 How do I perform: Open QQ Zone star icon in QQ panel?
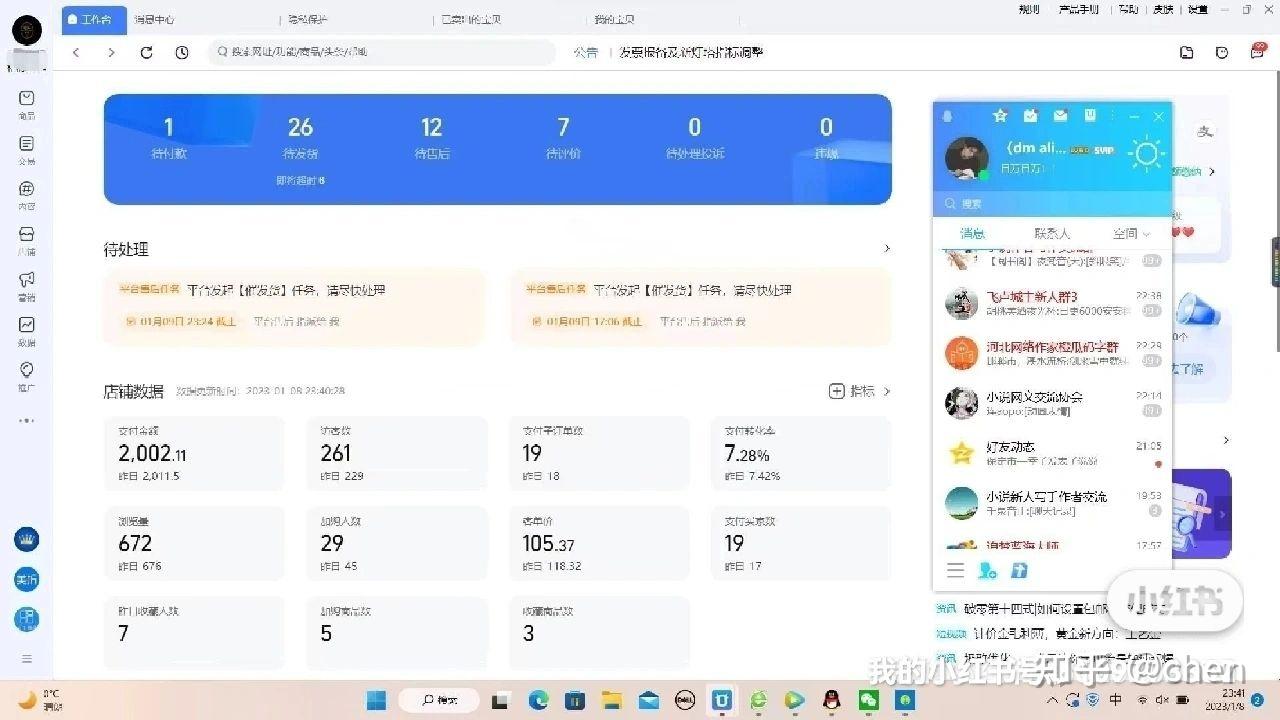tap(999, 116)
